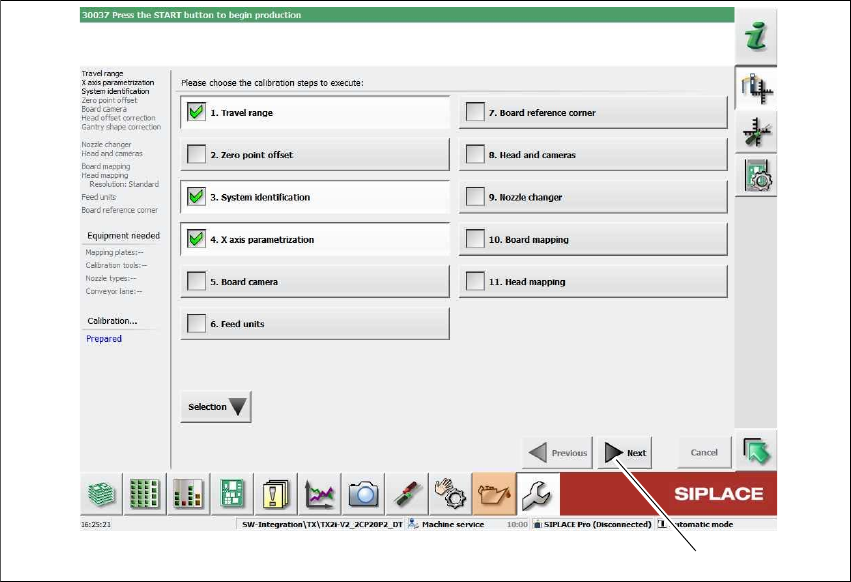Check the 10. Board mapping checkbox
Image resolution: width=851 pixels, height=582 pixels.
[x=475, y=239]
